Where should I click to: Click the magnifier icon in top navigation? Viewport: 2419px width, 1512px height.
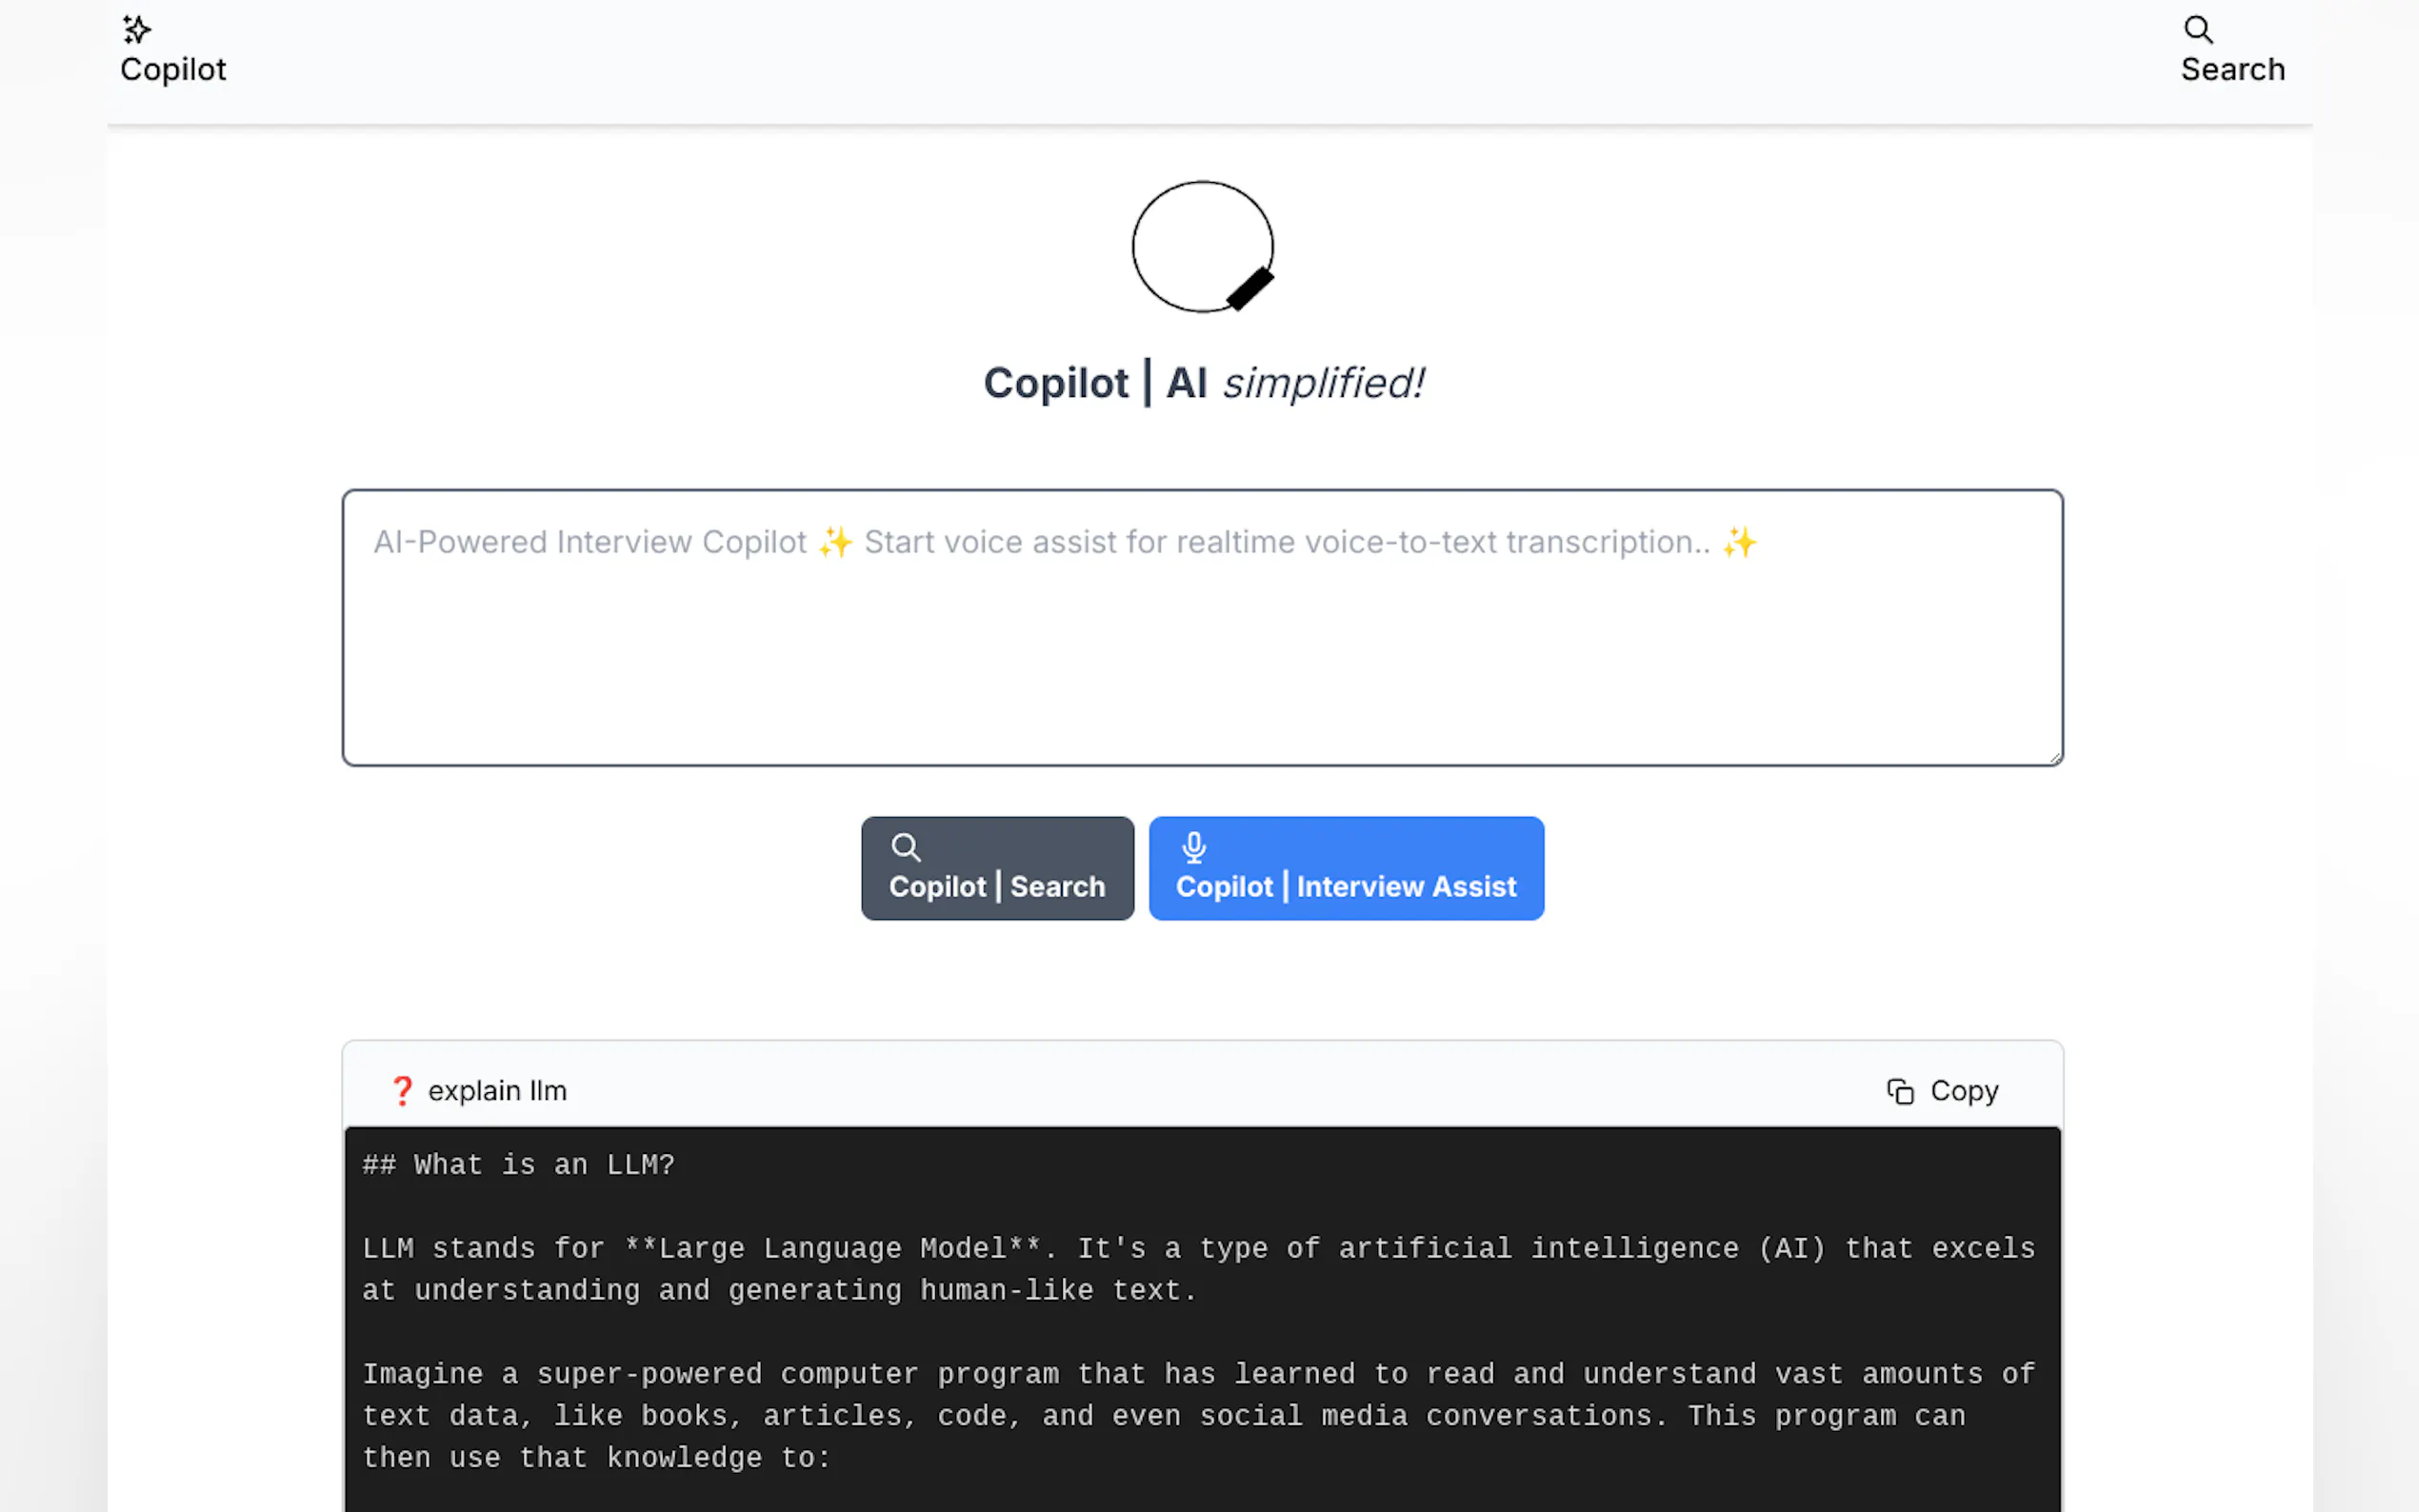coord(2197,29)
